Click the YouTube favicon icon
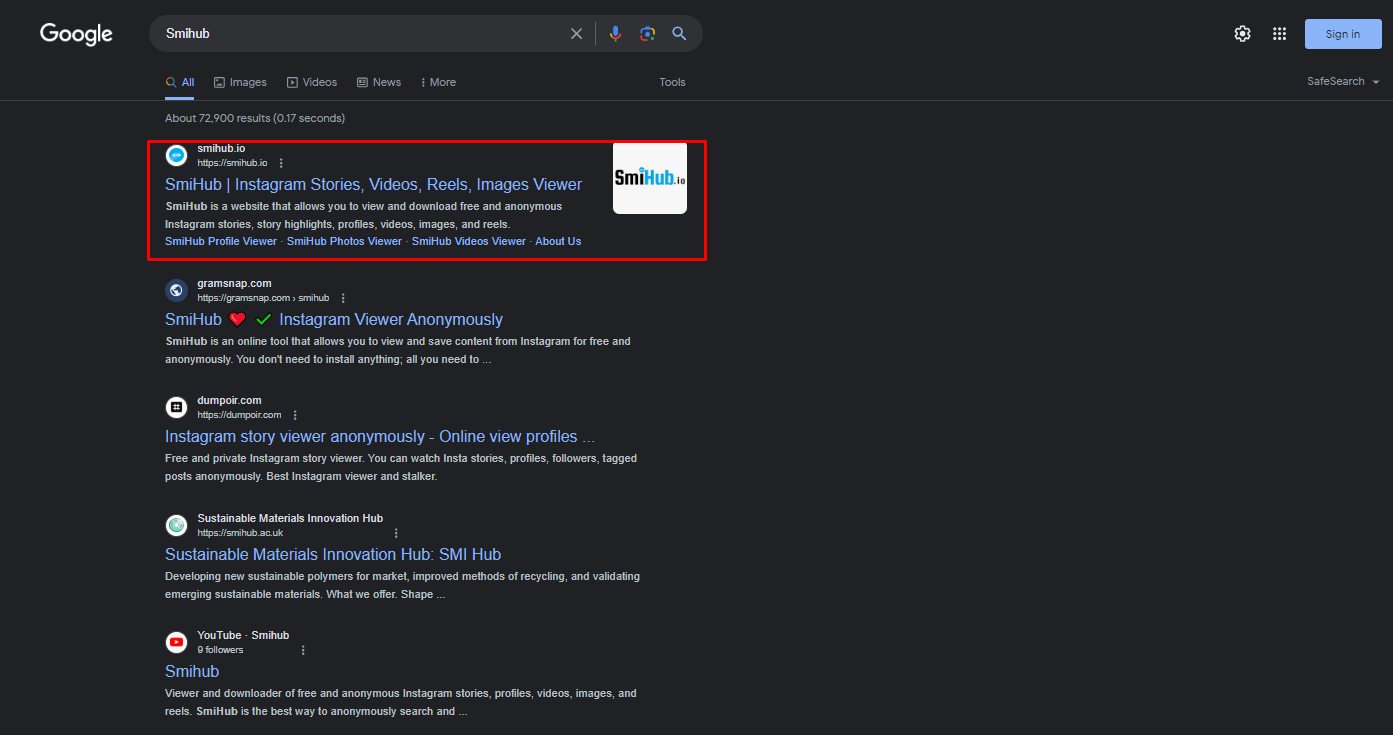Viewport: 1393px width, 735px height. coord(176,642)
